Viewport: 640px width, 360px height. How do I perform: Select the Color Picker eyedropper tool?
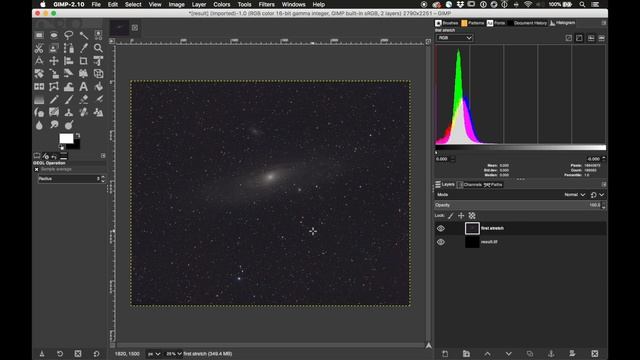[x=83, y=49]
